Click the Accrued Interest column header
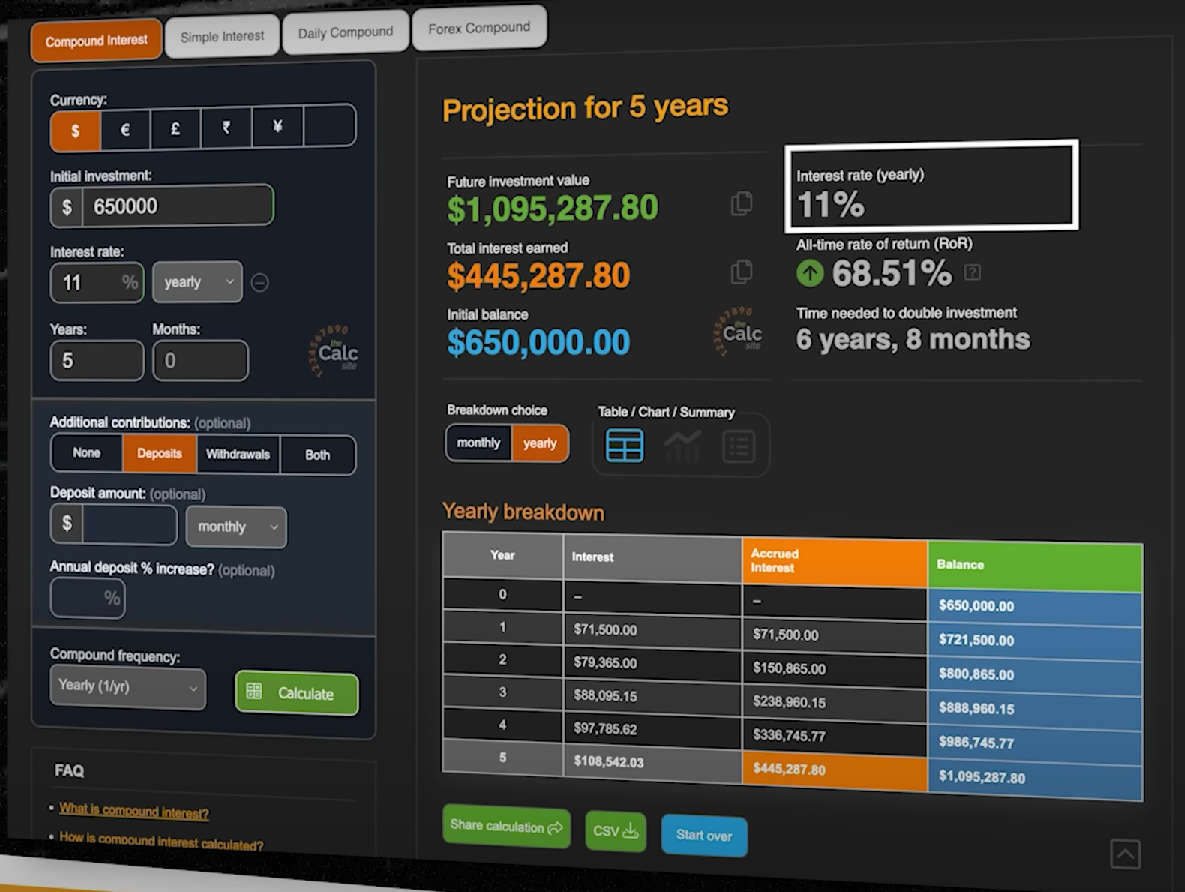The height and width of the screenshot is (892, 1185). pos(834,562)
